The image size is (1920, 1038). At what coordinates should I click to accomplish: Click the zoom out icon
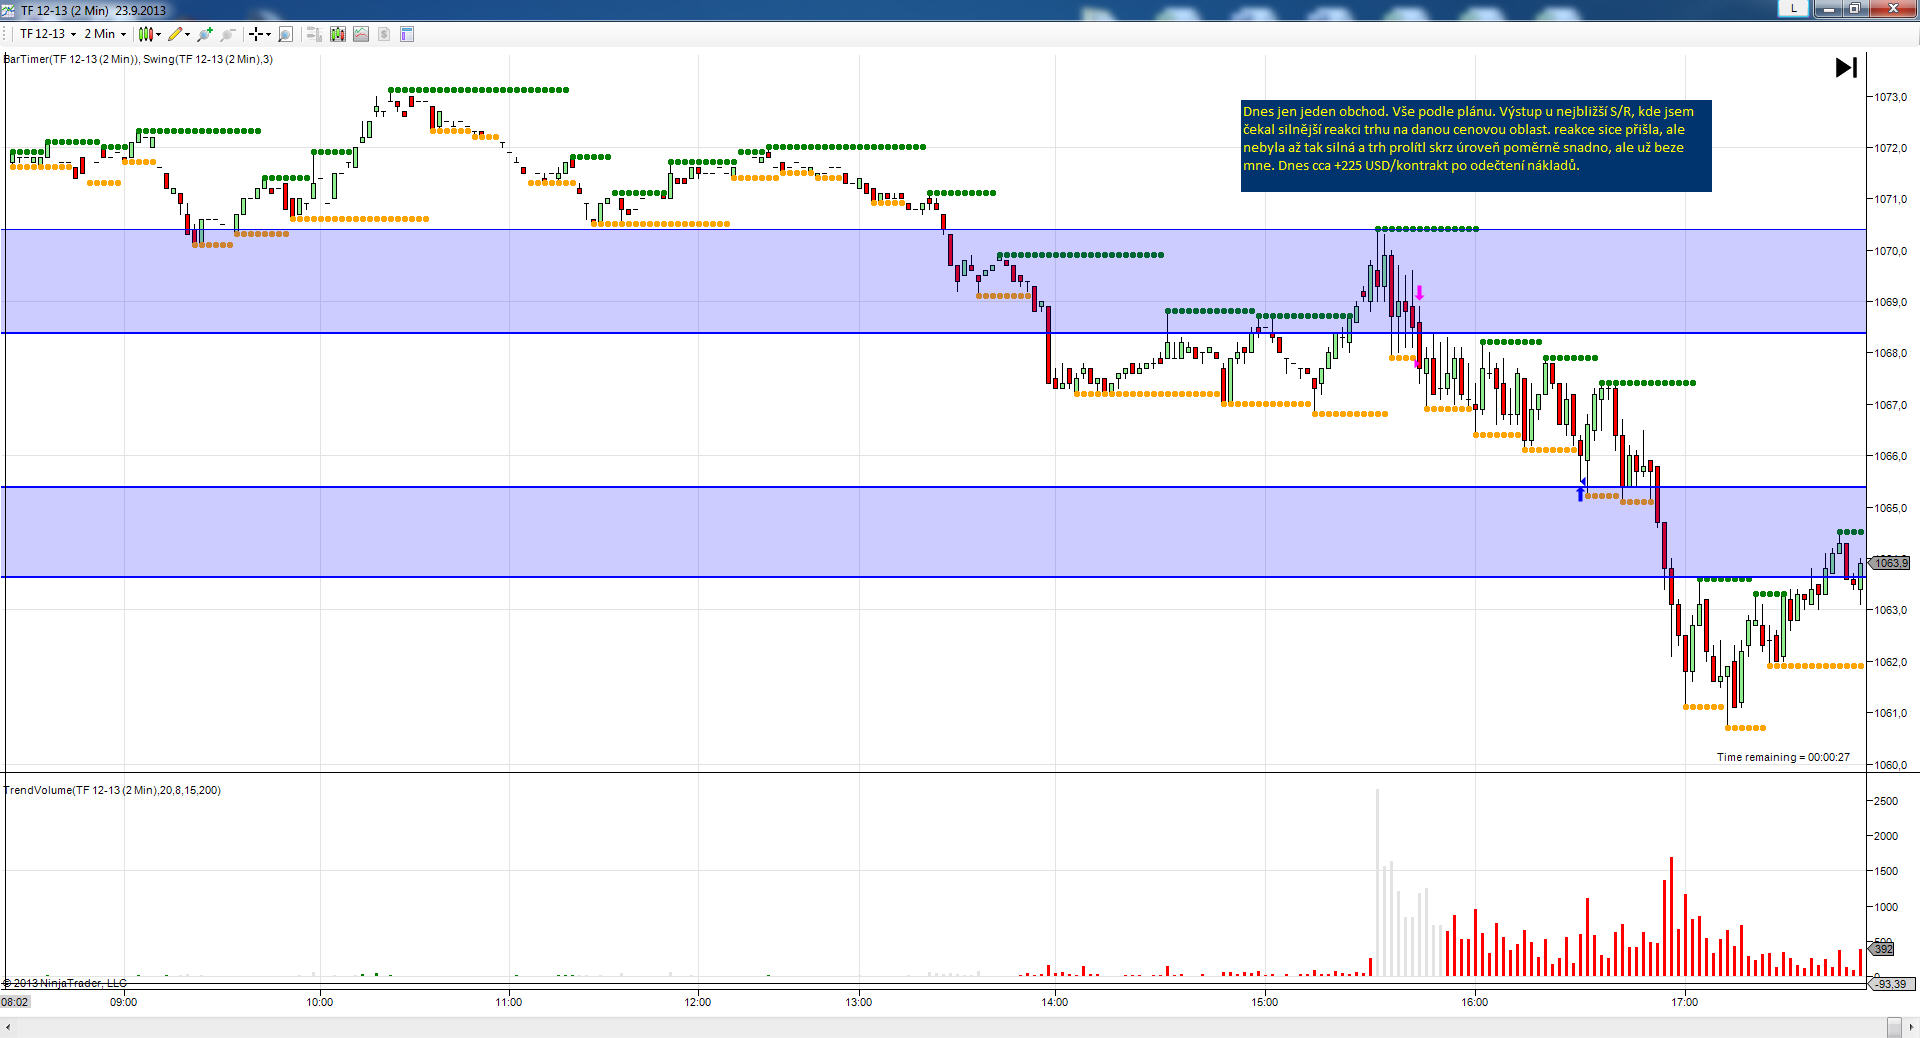(228, 34)
